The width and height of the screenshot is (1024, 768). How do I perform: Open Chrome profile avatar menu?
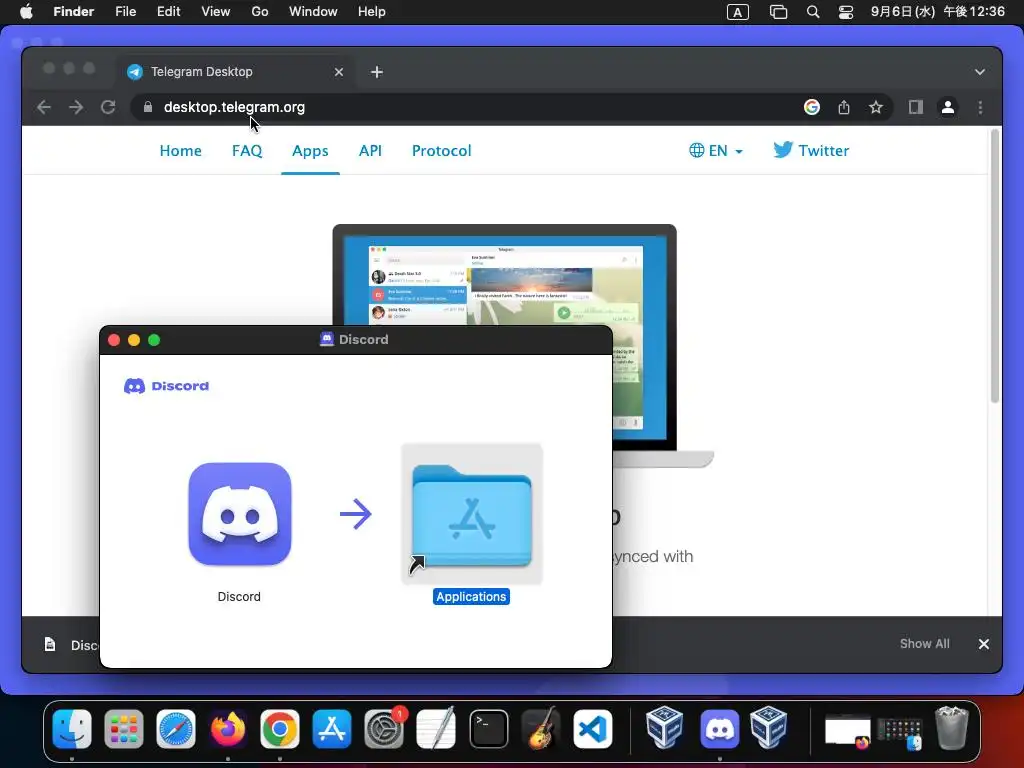pos(948,107)
